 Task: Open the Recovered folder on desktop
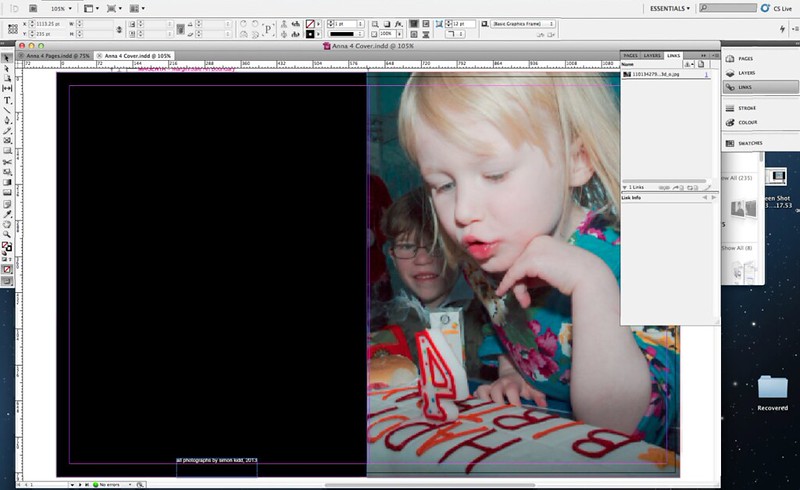(x=772, y=393)
